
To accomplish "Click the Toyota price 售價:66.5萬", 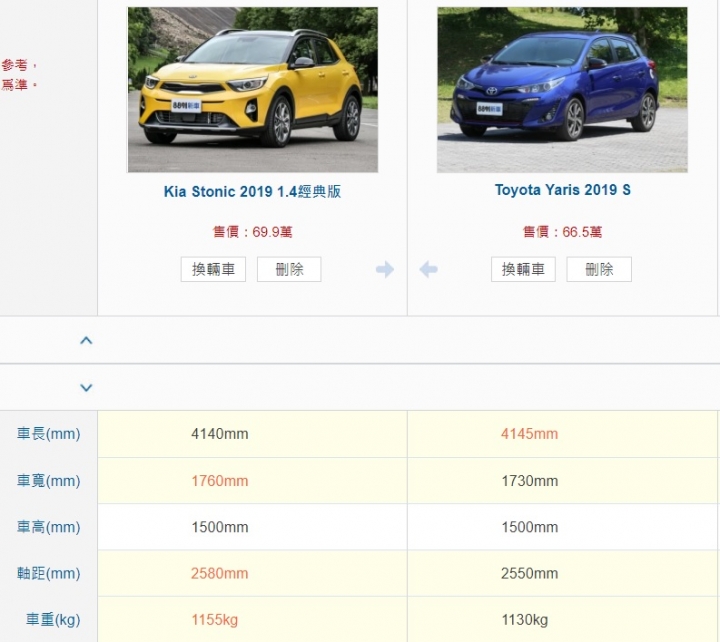I will pos(562,232).
